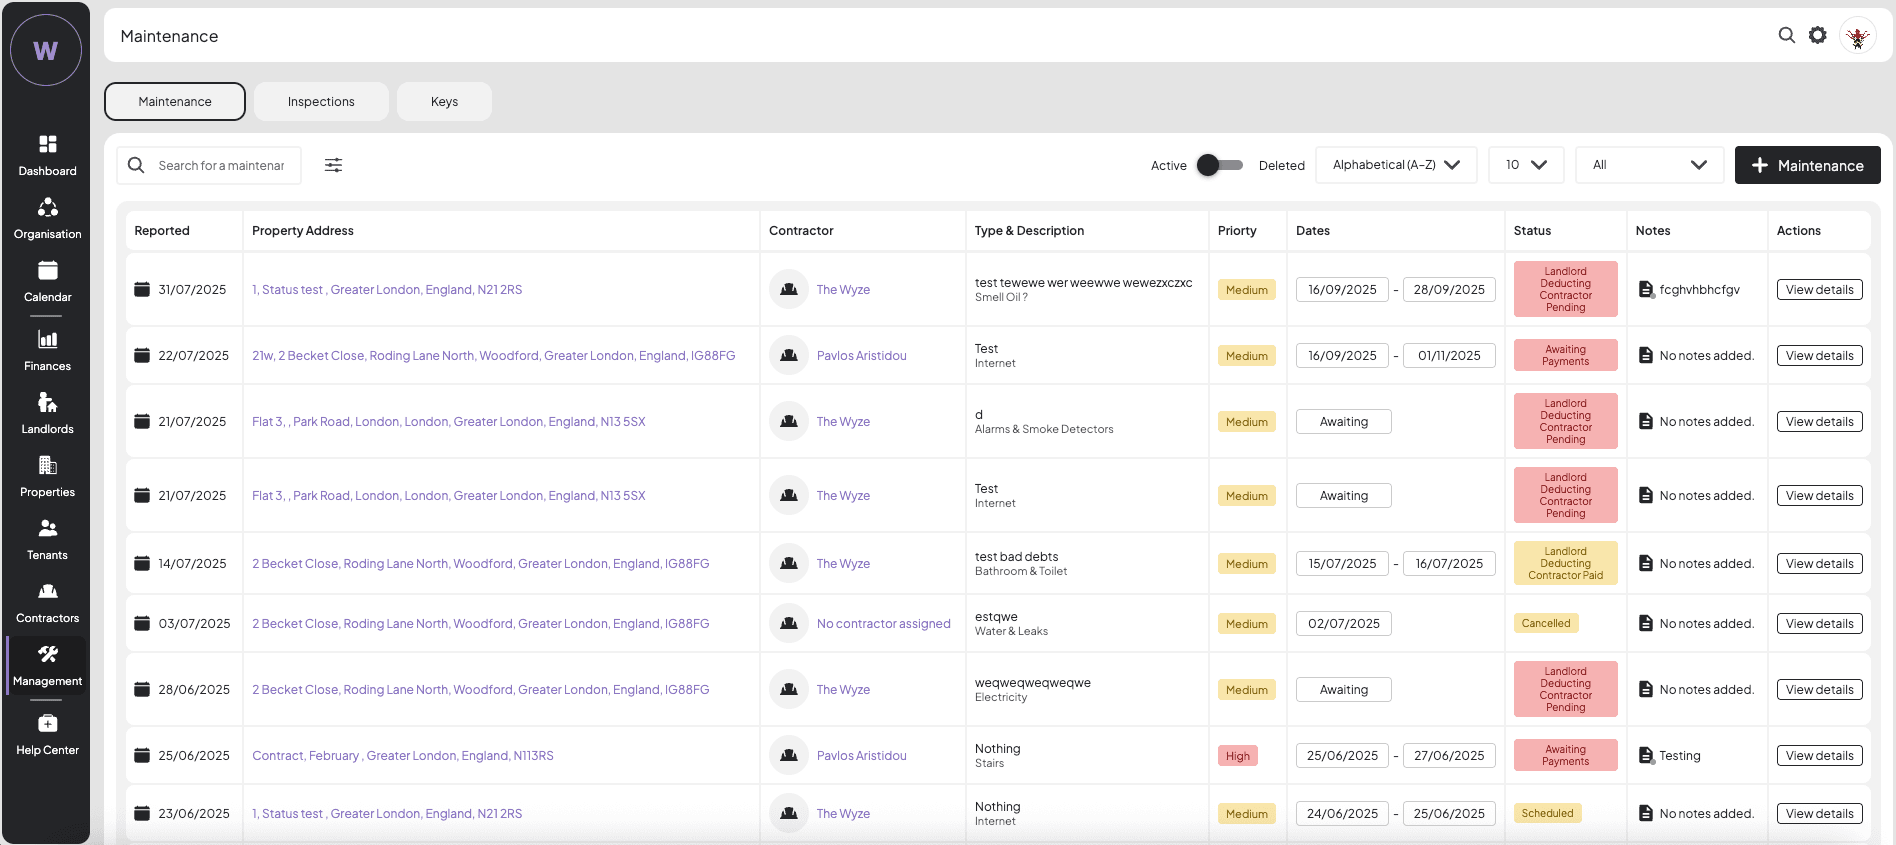1896x845 pixels.
Task: Switch to the Keys tab
Action: [x=444, y=102]
